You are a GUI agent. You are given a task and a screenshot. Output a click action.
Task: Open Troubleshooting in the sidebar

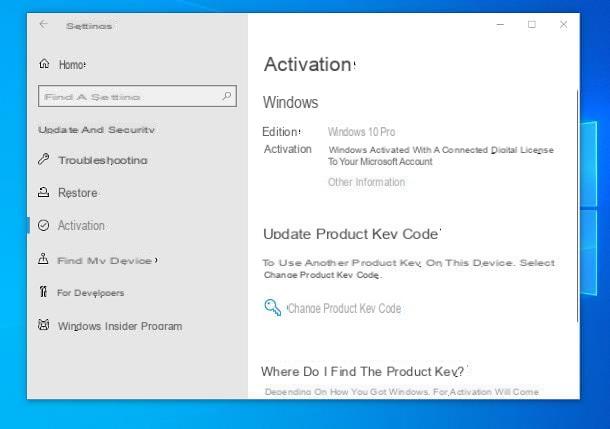point(103,160)
